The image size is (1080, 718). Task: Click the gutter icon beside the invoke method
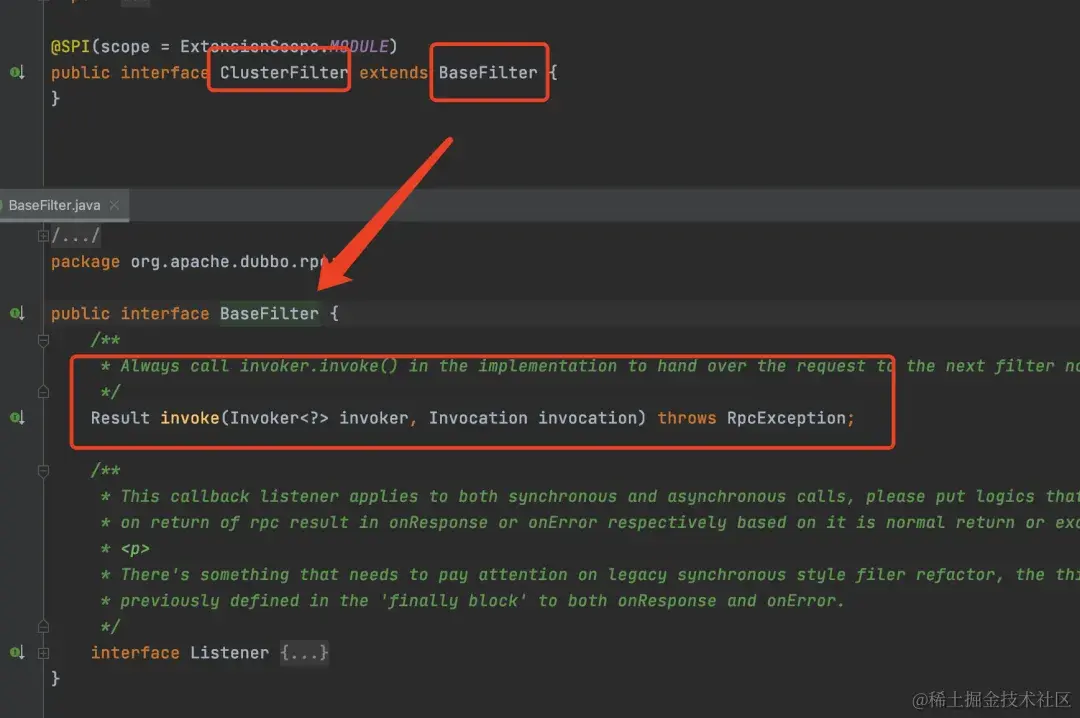point(17,418)
